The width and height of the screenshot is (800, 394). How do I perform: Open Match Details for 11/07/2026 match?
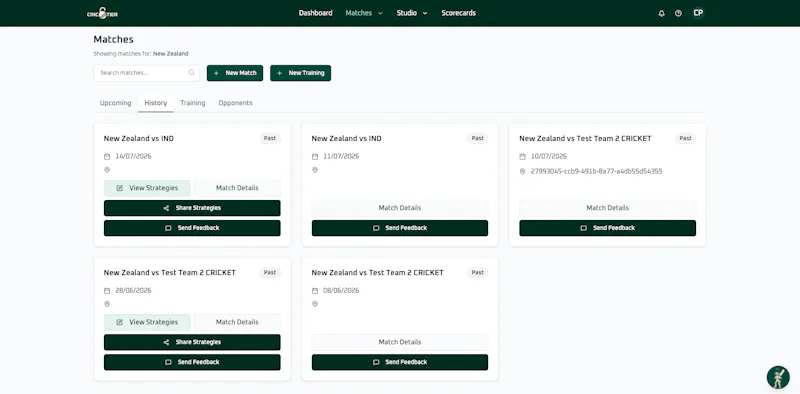[x=399, y=208]
